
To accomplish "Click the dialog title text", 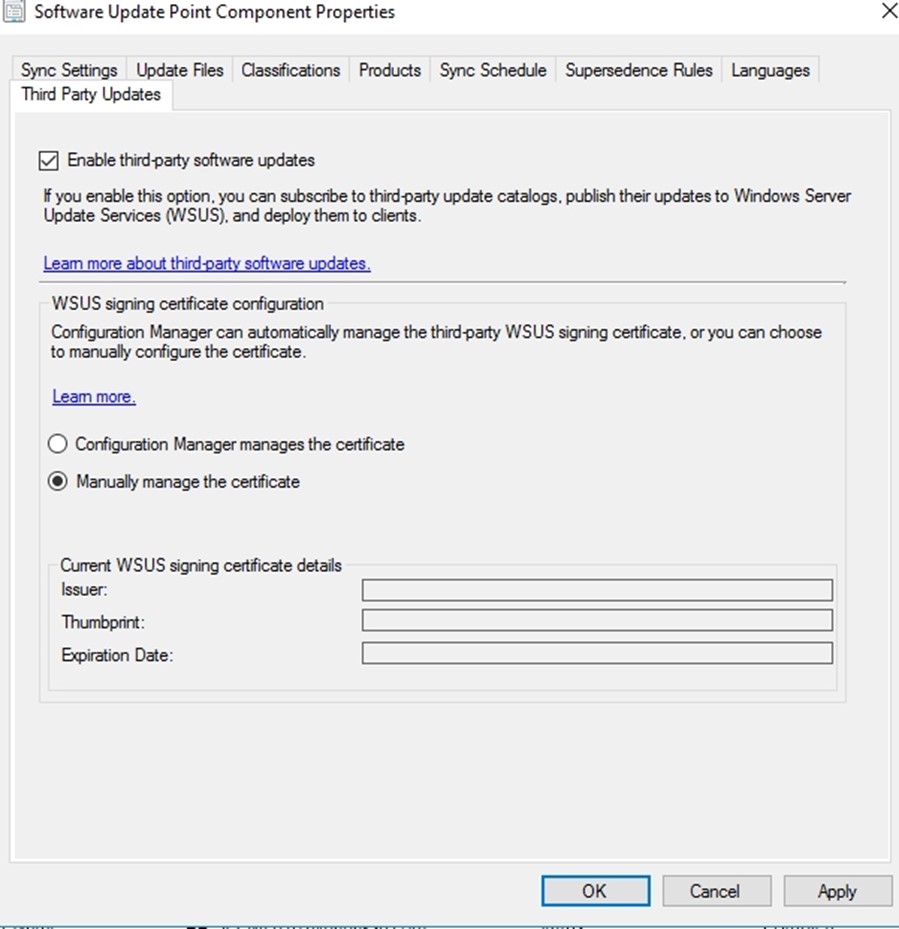I will point(215,12).
